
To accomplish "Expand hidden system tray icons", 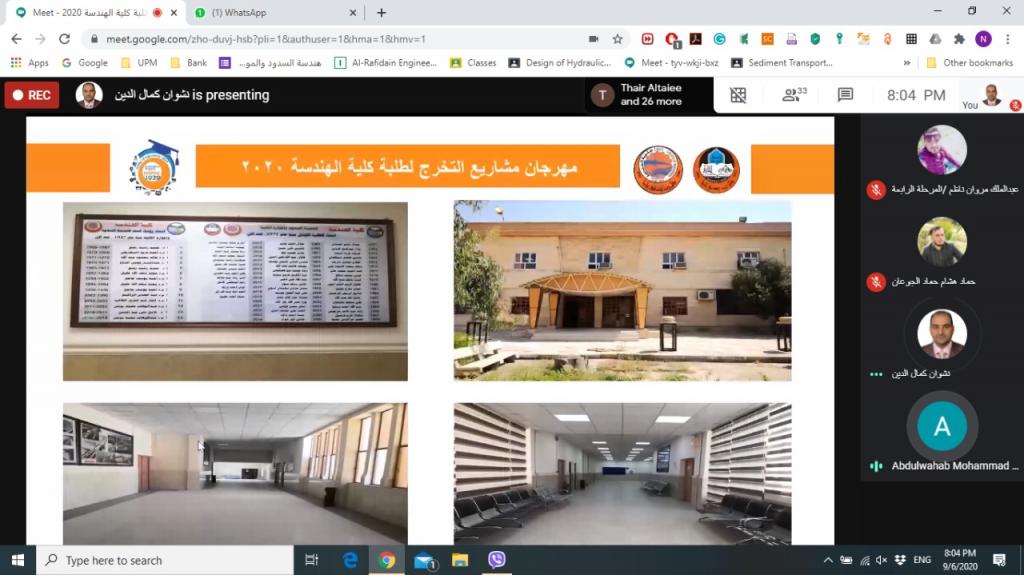I will (828, 560).
